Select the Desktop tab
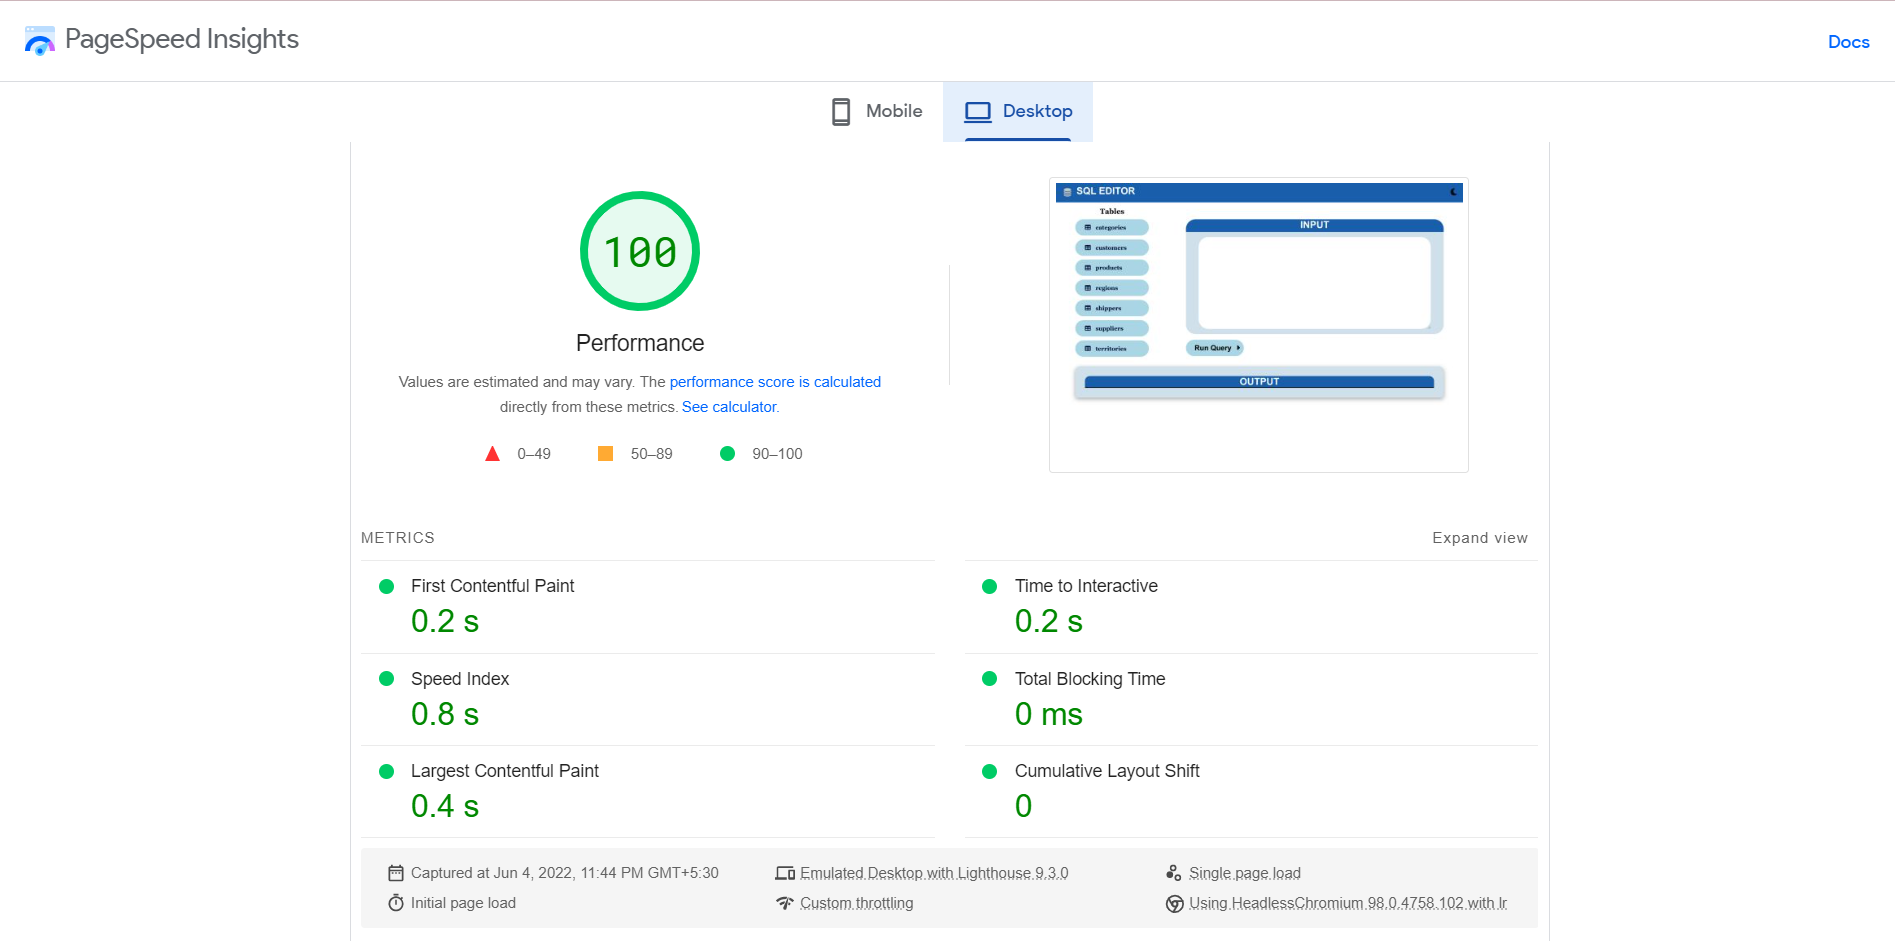Screen dimensions: 1895x941 1018,111
